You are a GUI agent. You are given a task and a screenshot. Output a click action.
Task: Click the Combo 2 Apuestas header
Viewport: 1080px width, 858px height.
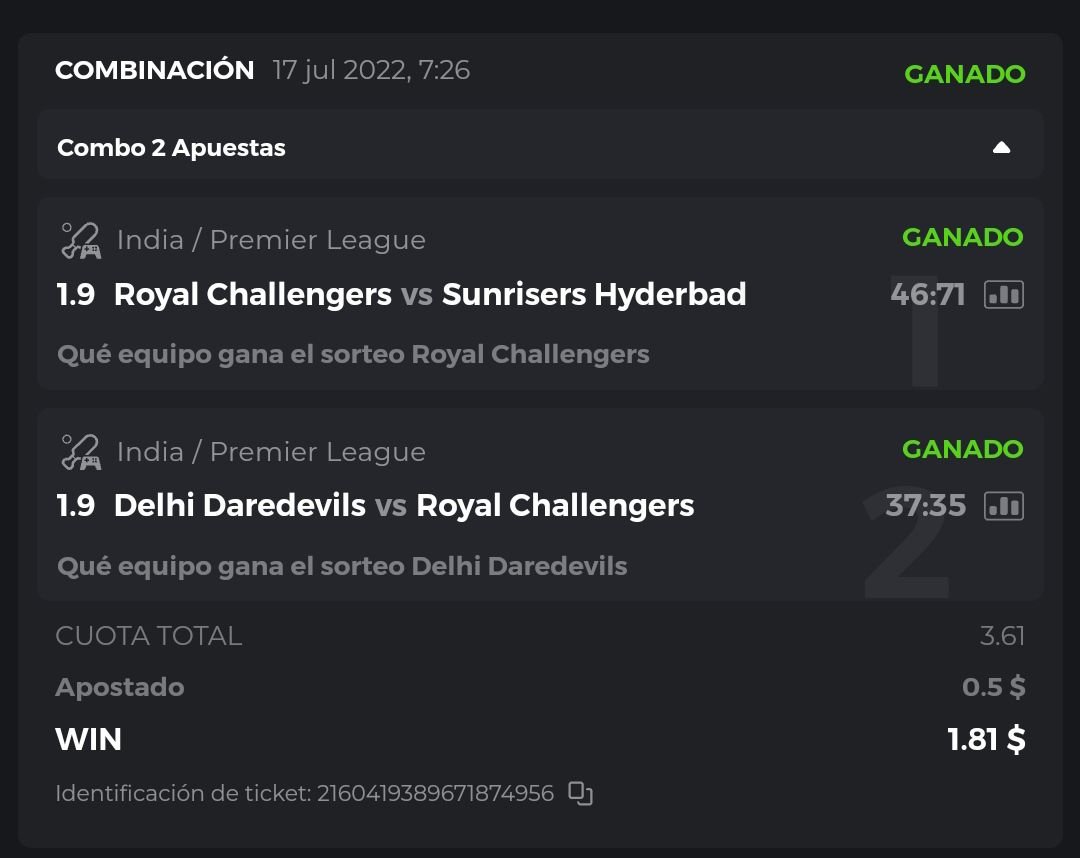point(171,148)
